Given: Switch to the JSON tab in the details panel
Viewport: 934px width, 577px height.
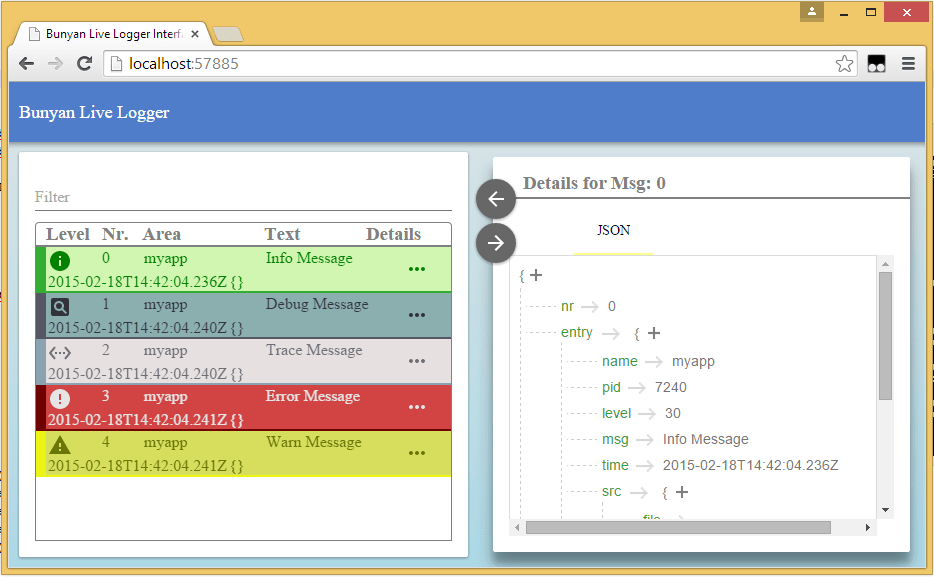Looking at the screenshot, I should pos(612,230).
